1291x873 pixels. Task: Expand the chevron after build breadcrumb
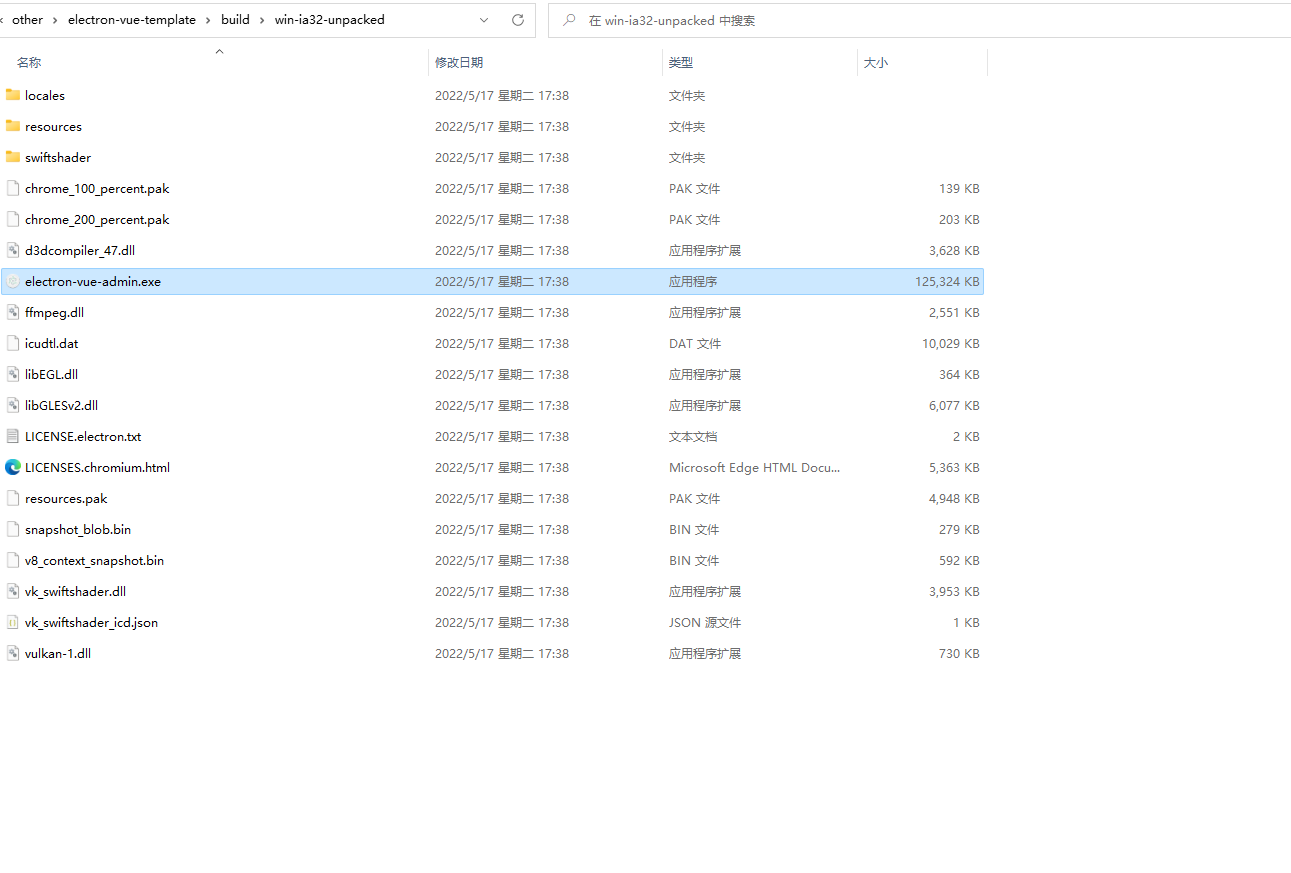point(262,20)
